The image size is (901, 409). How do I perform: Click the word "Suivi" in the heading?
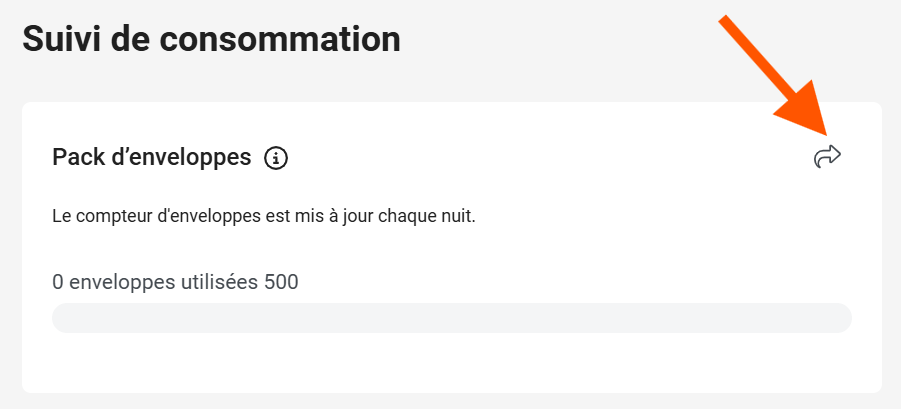[64, 40]
